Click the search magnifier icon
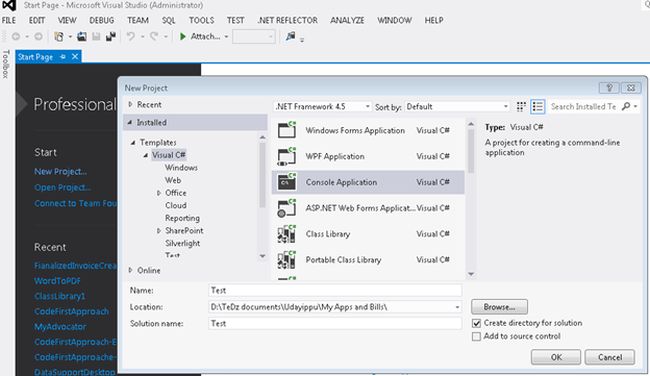Viewport: 650px width, 376px height. (626, 107)
